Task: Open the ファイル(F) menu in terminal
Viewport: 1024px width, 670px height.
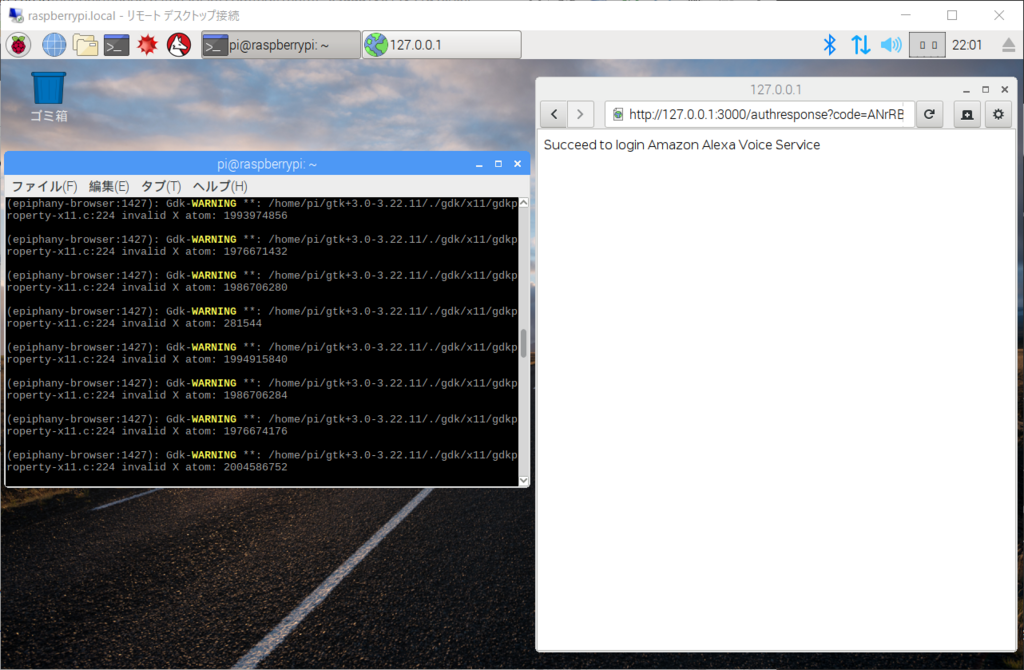Action: [x=44, y=187]
